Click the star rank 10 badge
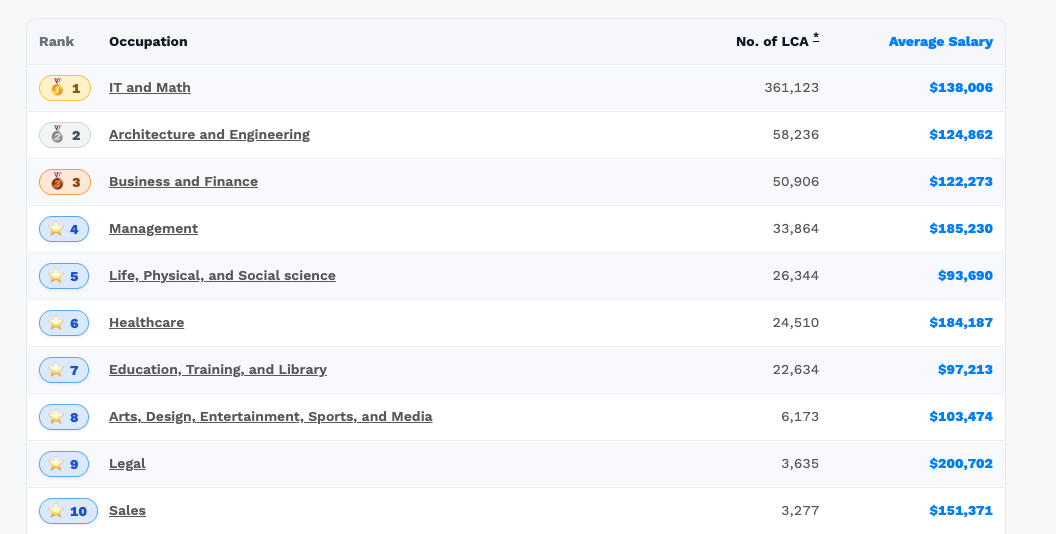Screen dimensions: 1056x534 coord(68,511)
